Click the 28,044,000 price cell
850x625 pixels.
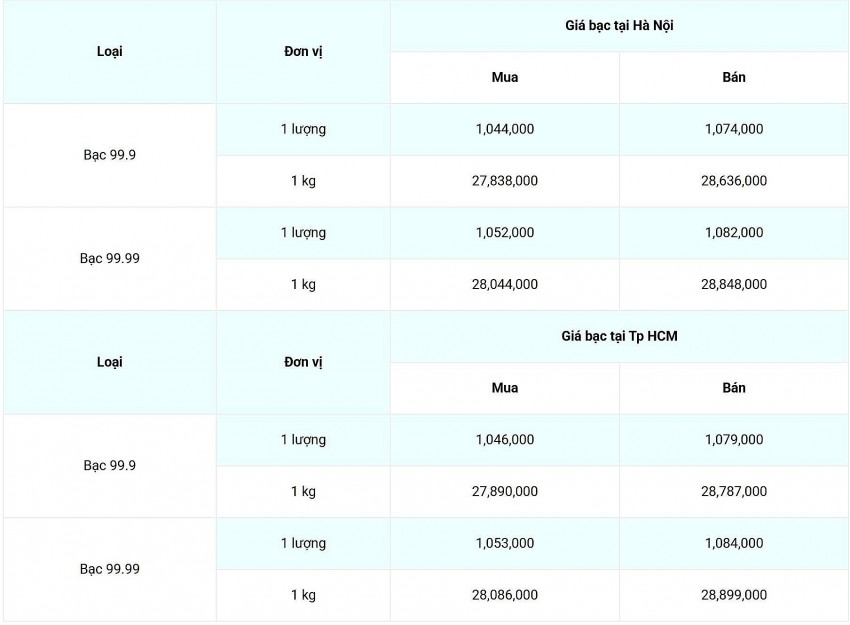point(505,285)
